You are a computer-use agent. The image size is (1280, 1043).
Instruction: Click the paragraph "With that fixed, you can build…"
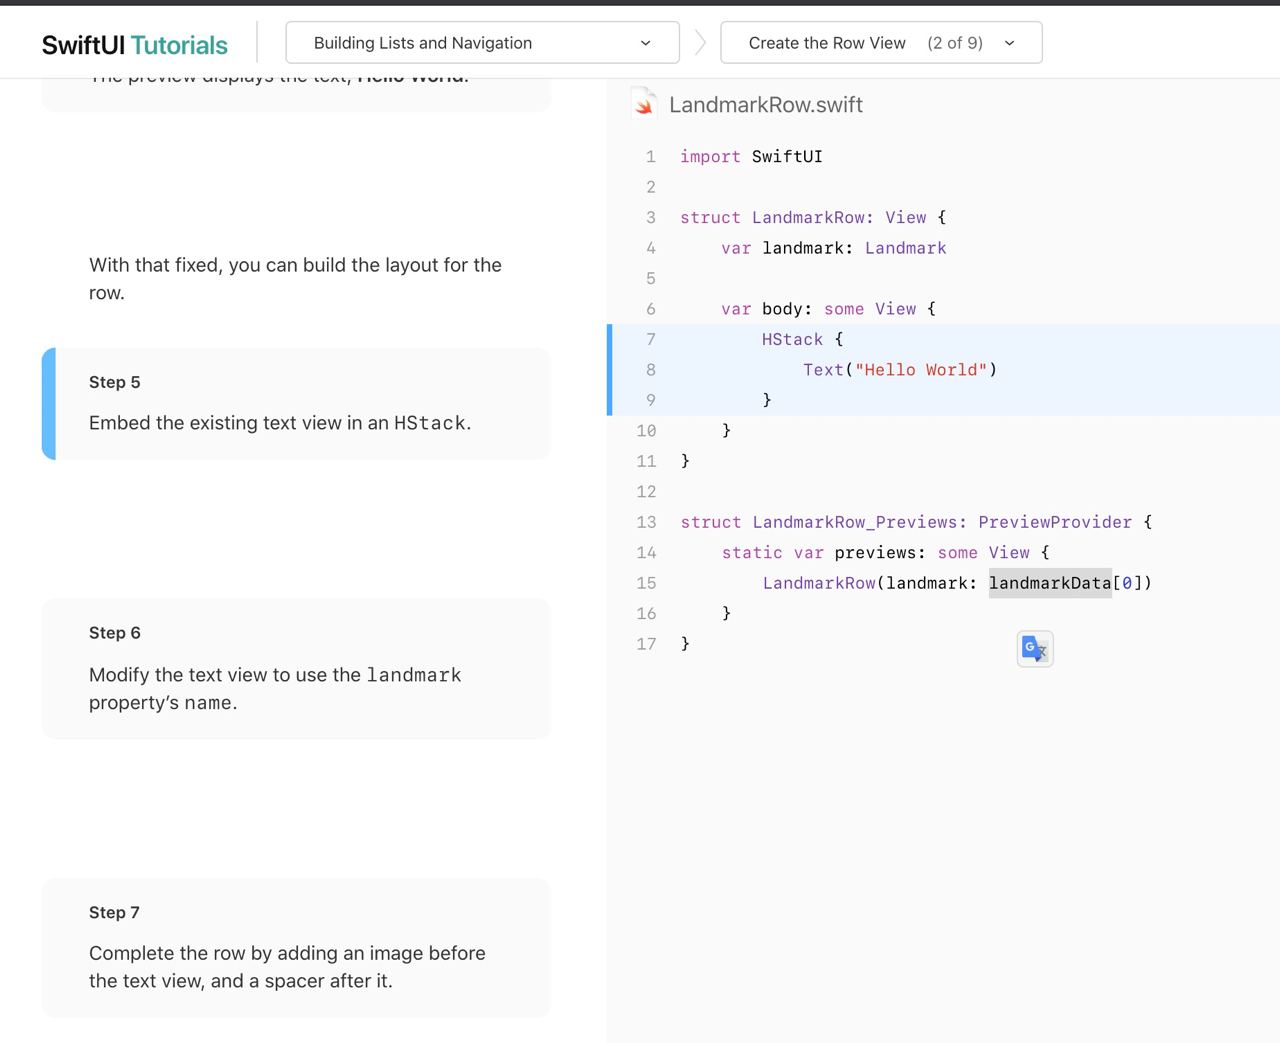coord(296,279)
